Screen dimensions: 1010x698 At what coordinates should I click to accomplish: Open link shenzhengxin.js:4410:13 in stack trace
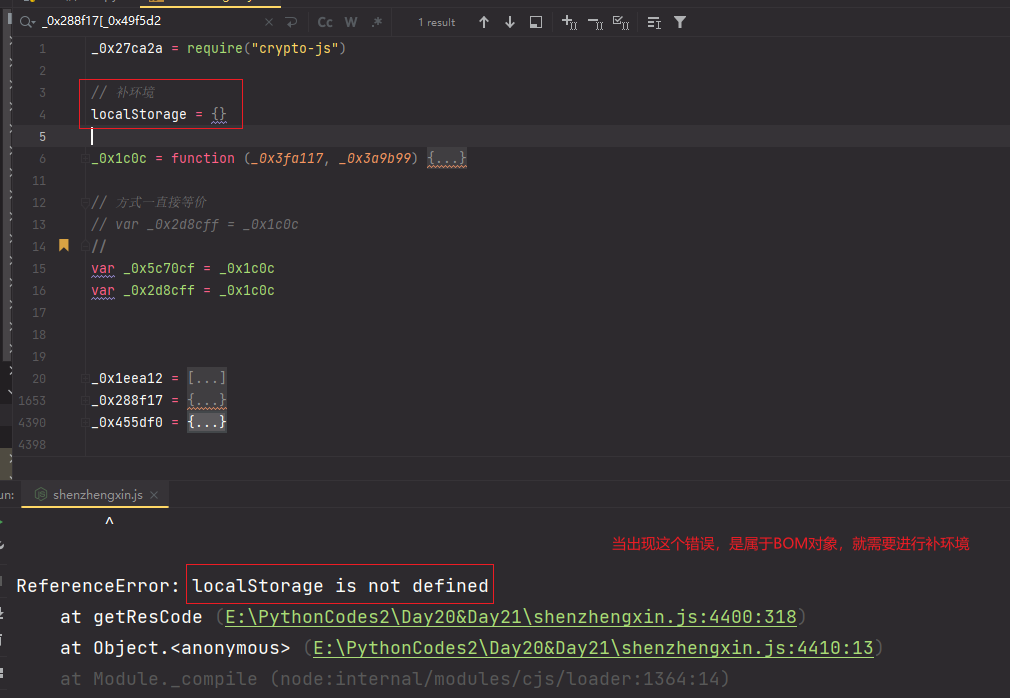[593, 648]
